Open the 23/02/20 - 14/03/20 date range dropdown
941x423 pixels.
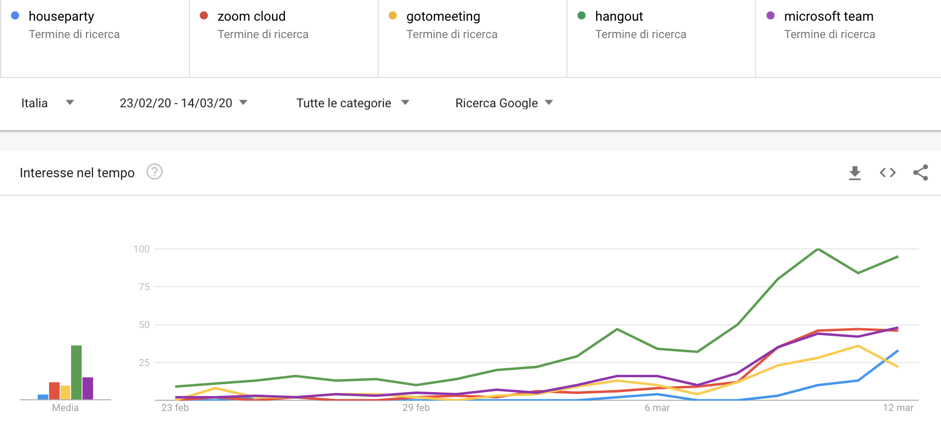tap(184, 103)
